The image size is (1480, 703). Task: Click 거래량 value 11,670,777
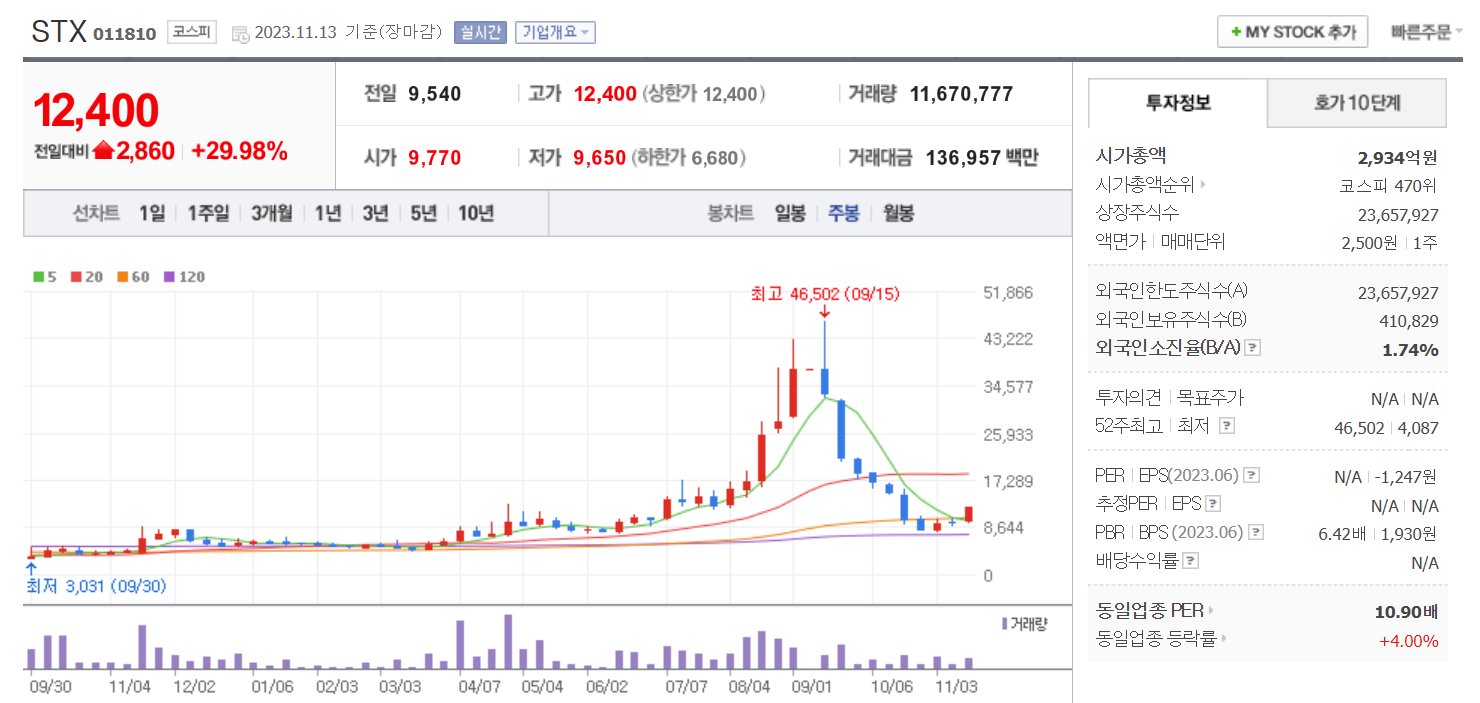961,94
